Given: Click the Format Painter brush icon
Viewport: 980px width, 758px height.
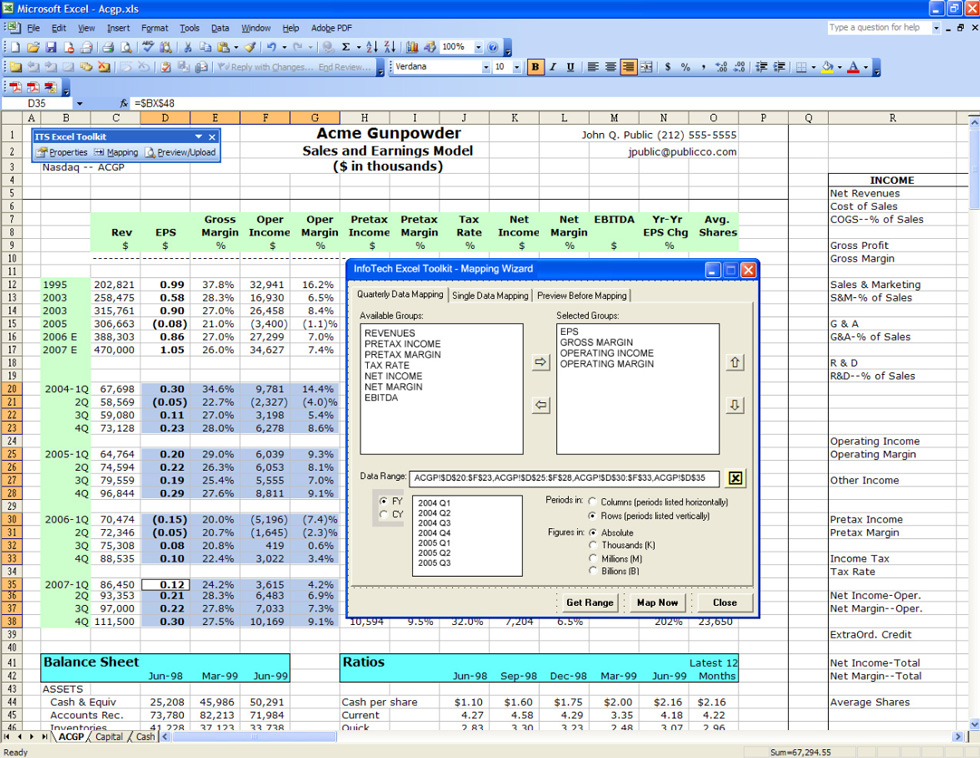Looking at the screenshot, I should pyautogui.click(x=250, y=47).
